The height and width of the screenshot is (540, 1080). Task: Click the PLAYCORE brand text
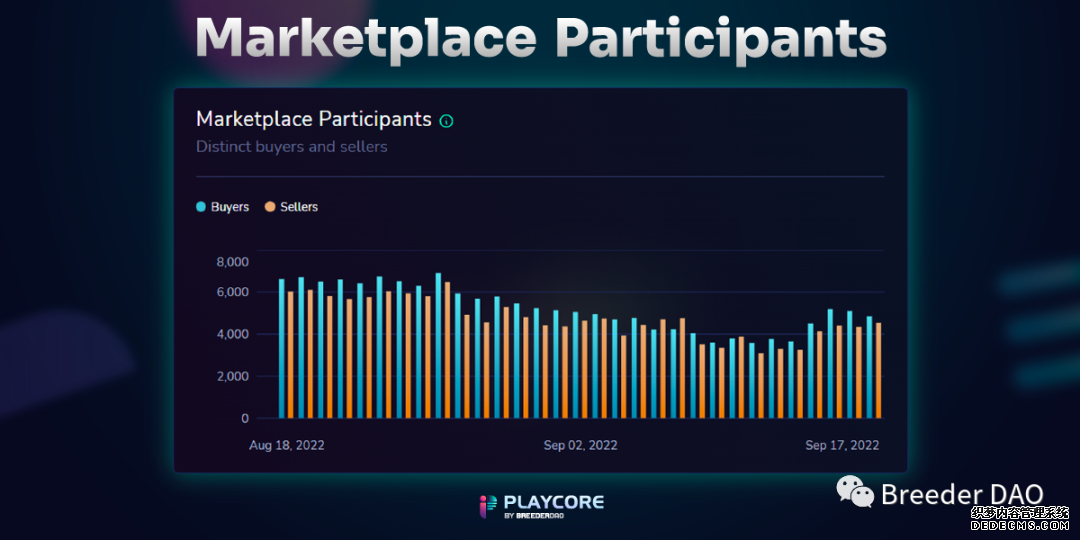pos(554,501)
